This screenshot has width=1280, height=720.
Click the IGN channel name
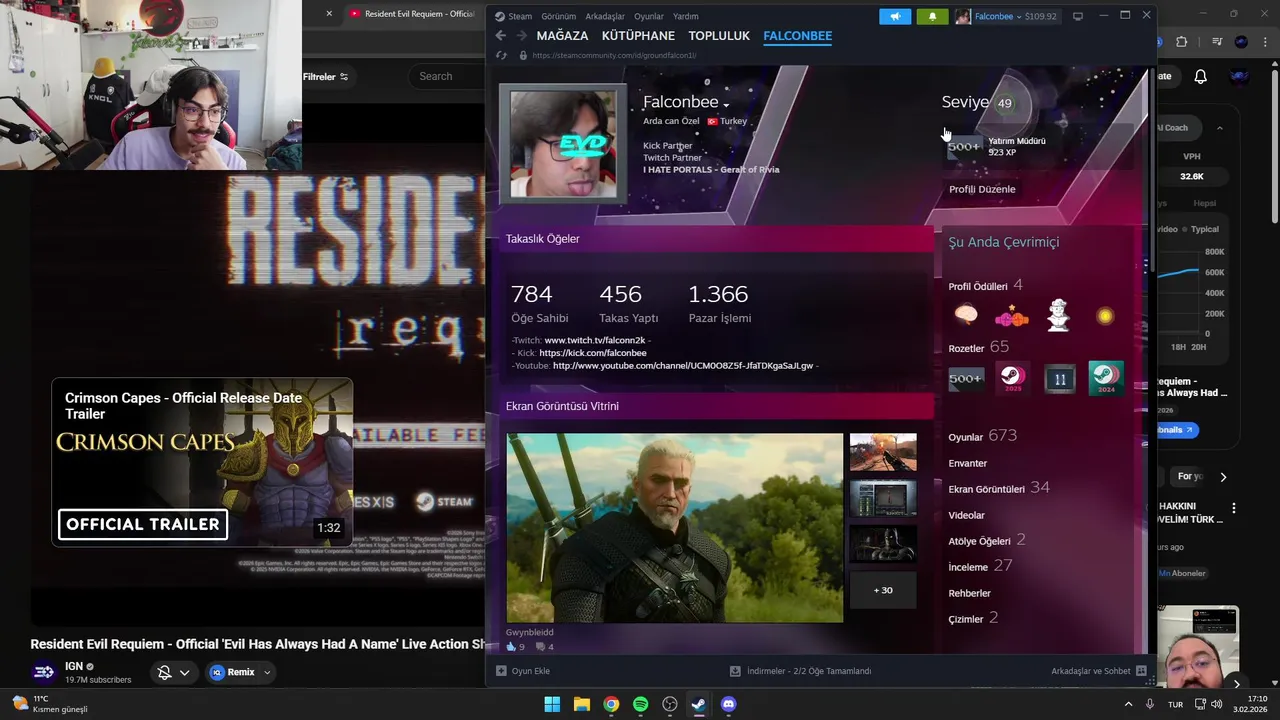click(x=74, y=667)
